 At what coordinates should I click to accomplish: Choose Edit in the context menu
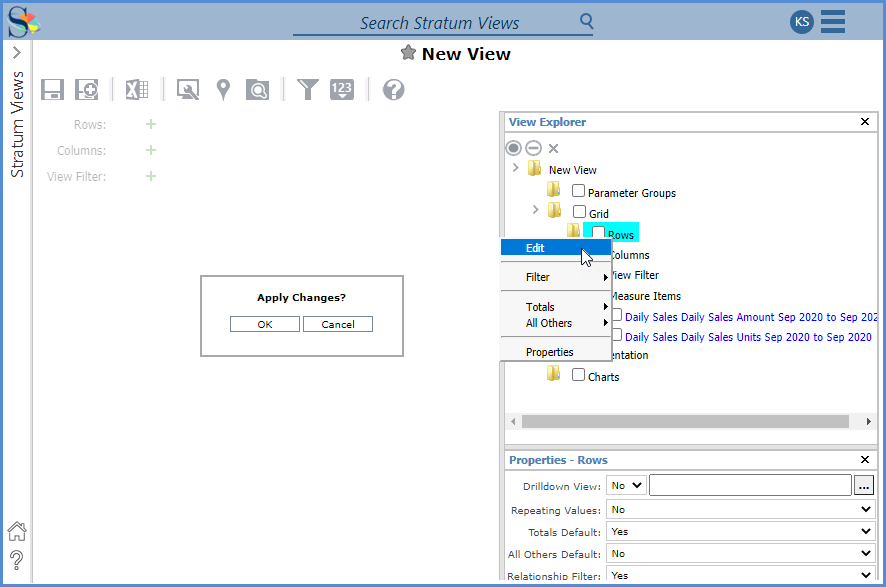point(555,247)
